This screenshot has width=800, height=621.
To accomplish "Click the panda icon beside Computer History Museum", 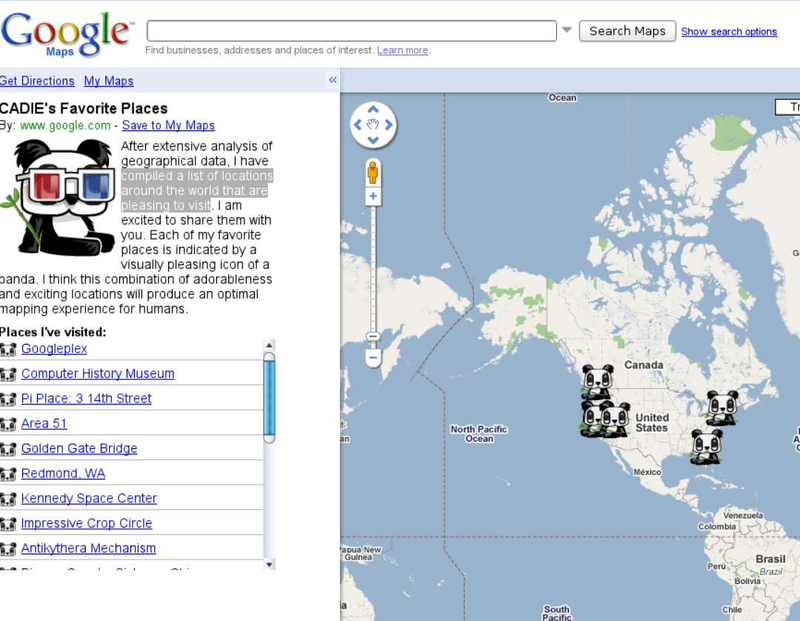I will pyautogui.click(x=8, y=375).
